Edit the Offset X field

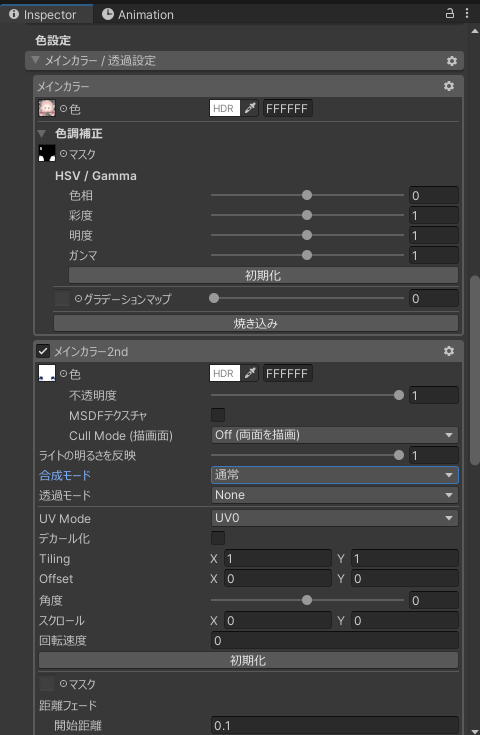point(278,578)
